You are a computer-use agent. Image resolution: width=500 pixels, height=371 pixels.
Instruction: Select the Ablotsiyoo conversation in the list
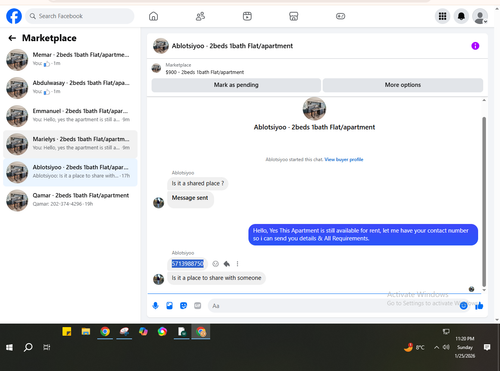tap(70, 172)
